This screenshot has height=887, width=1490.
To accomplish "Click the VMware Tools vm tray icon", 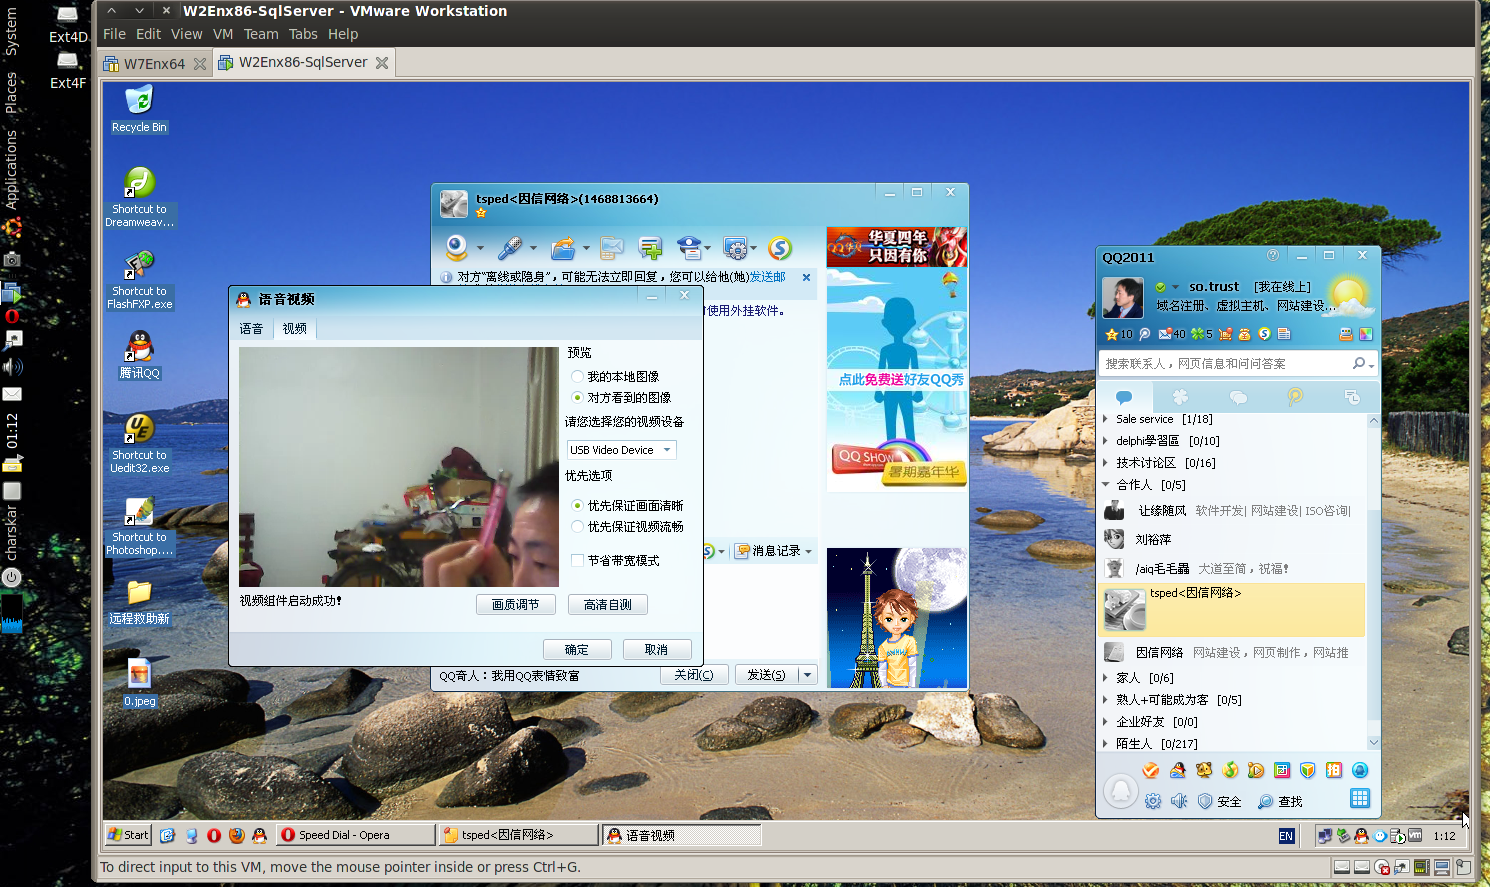I will click(1415, 835).
